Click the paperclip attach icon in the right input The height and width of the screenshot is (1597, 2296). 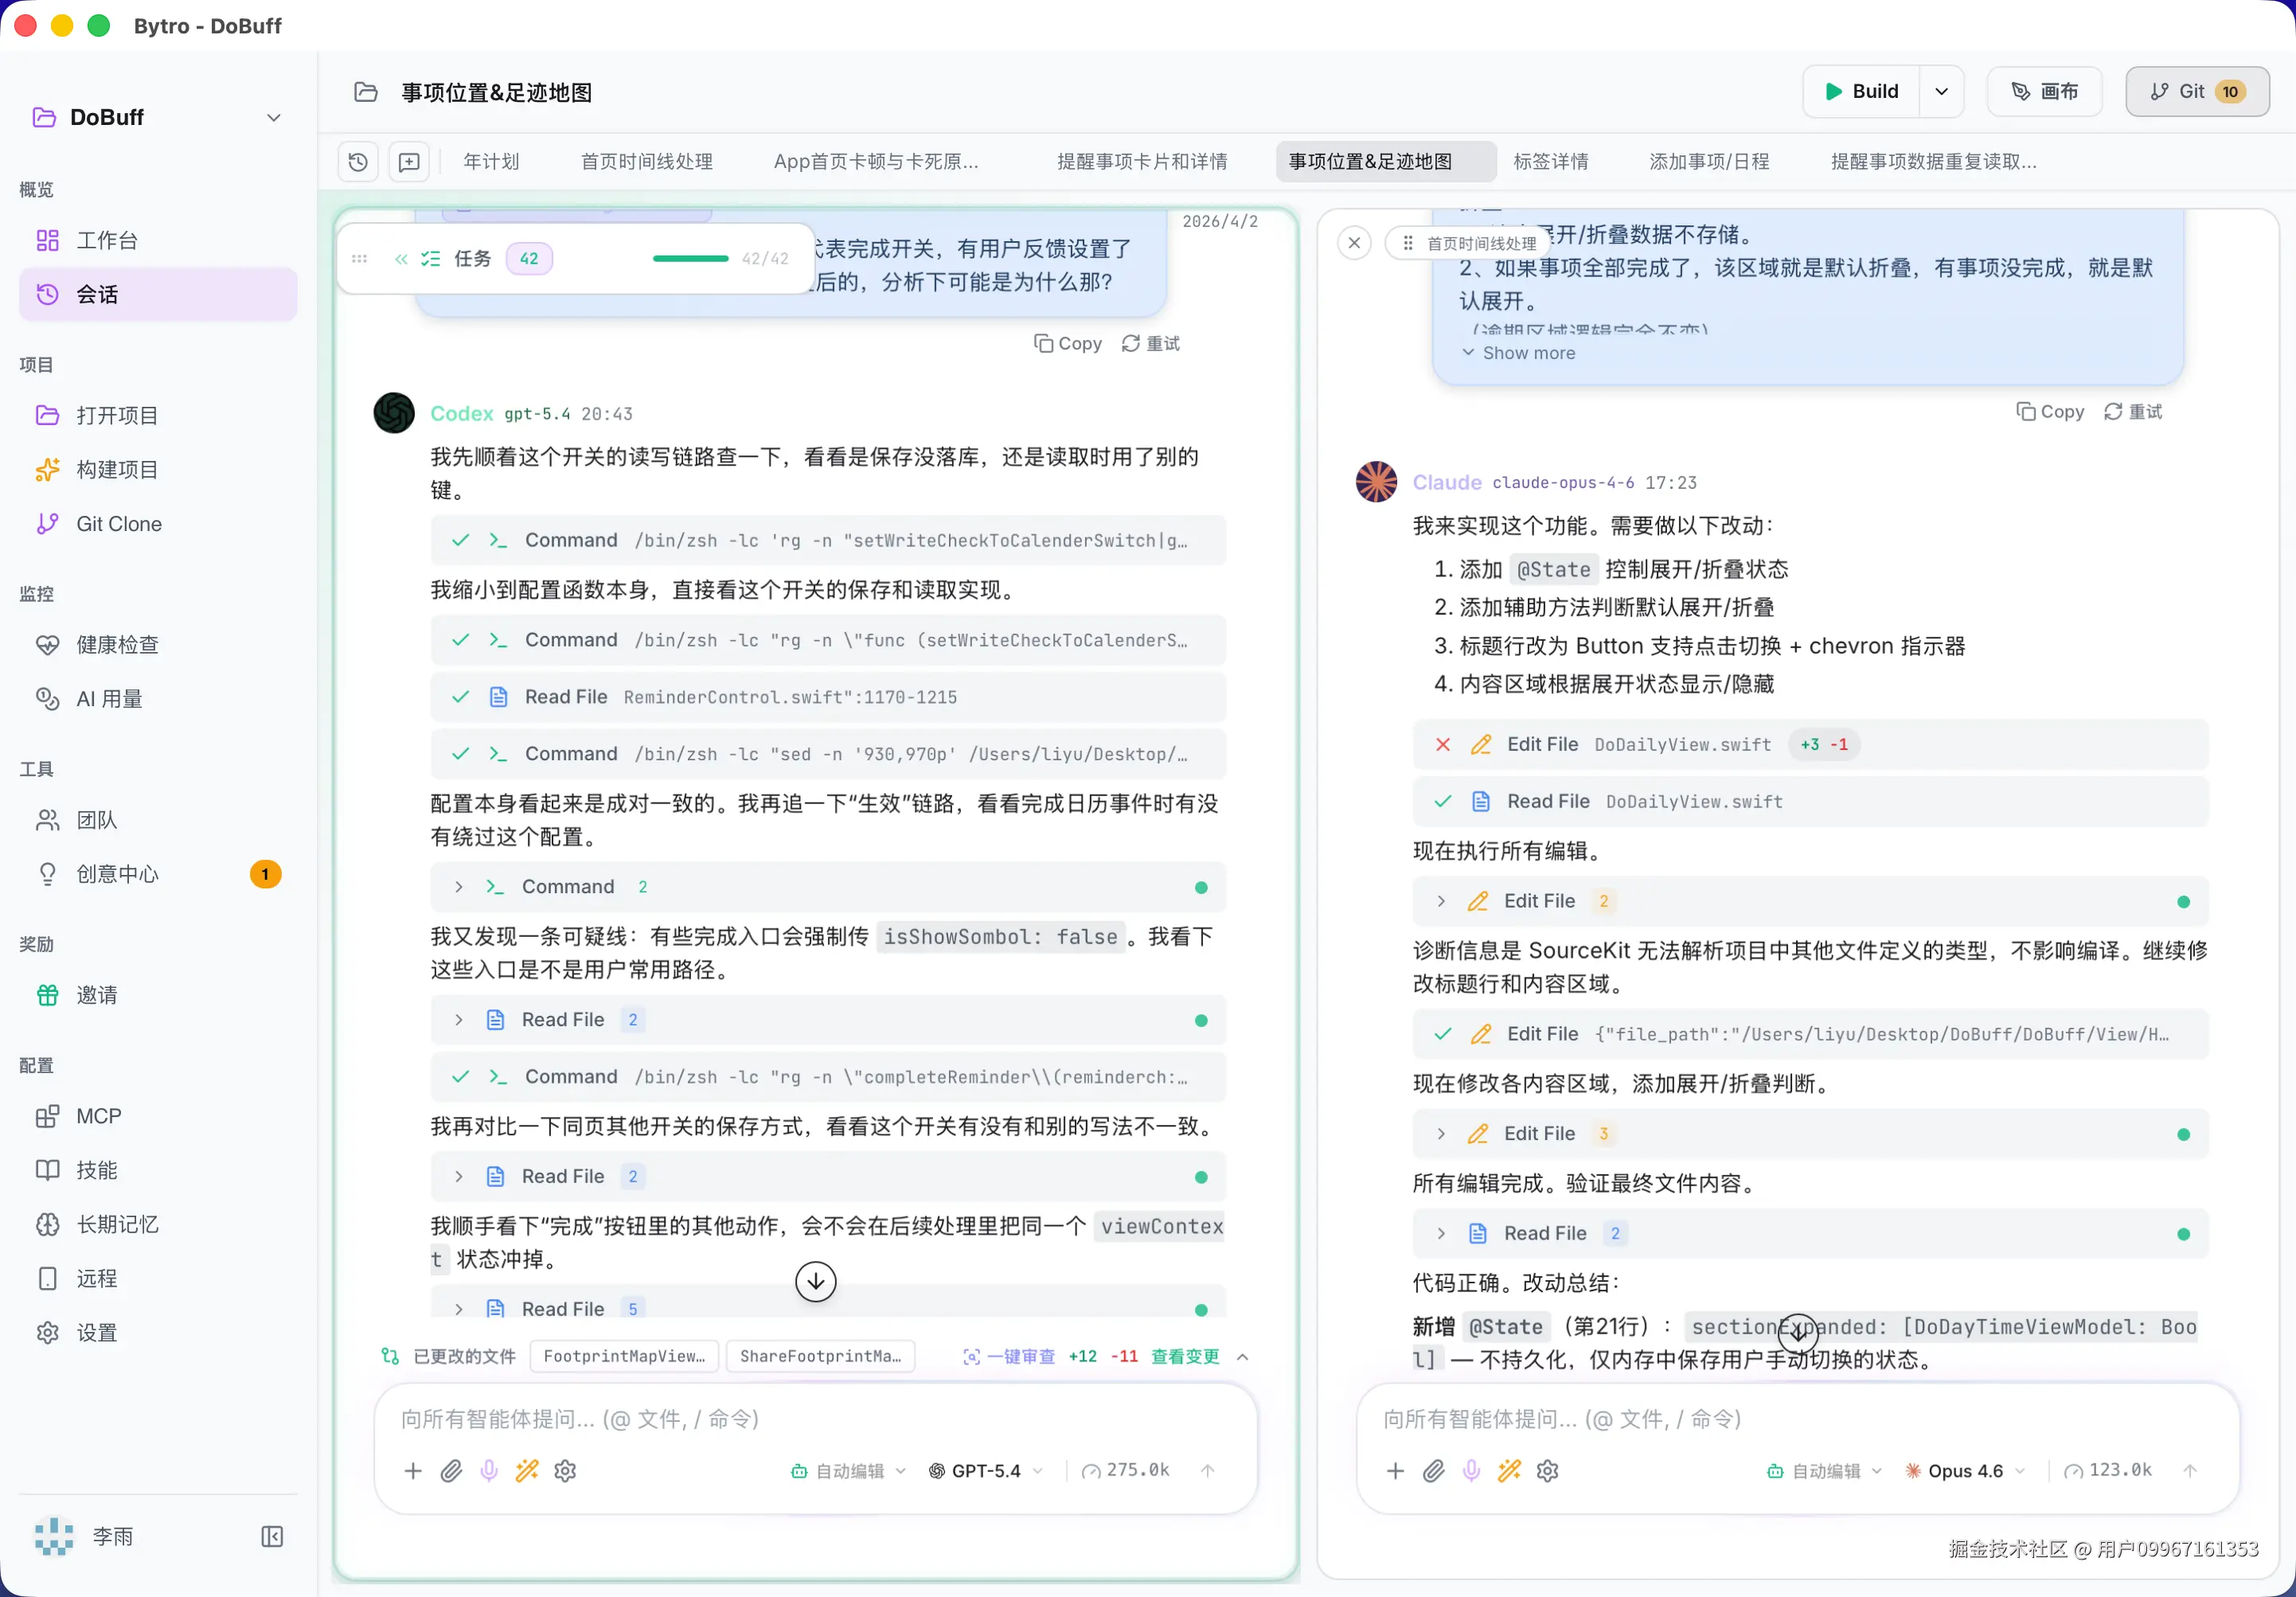click(x=1433, y=1470)
